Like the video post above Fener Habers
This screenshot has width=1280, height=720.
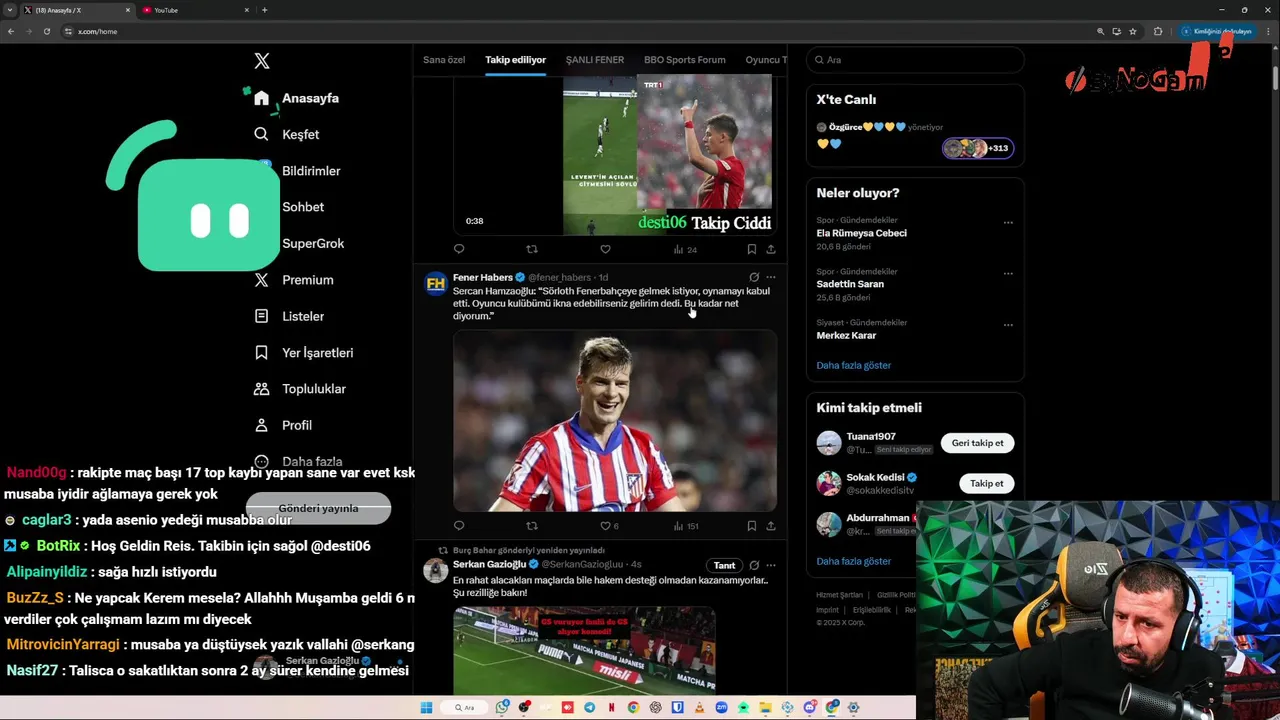605,249
